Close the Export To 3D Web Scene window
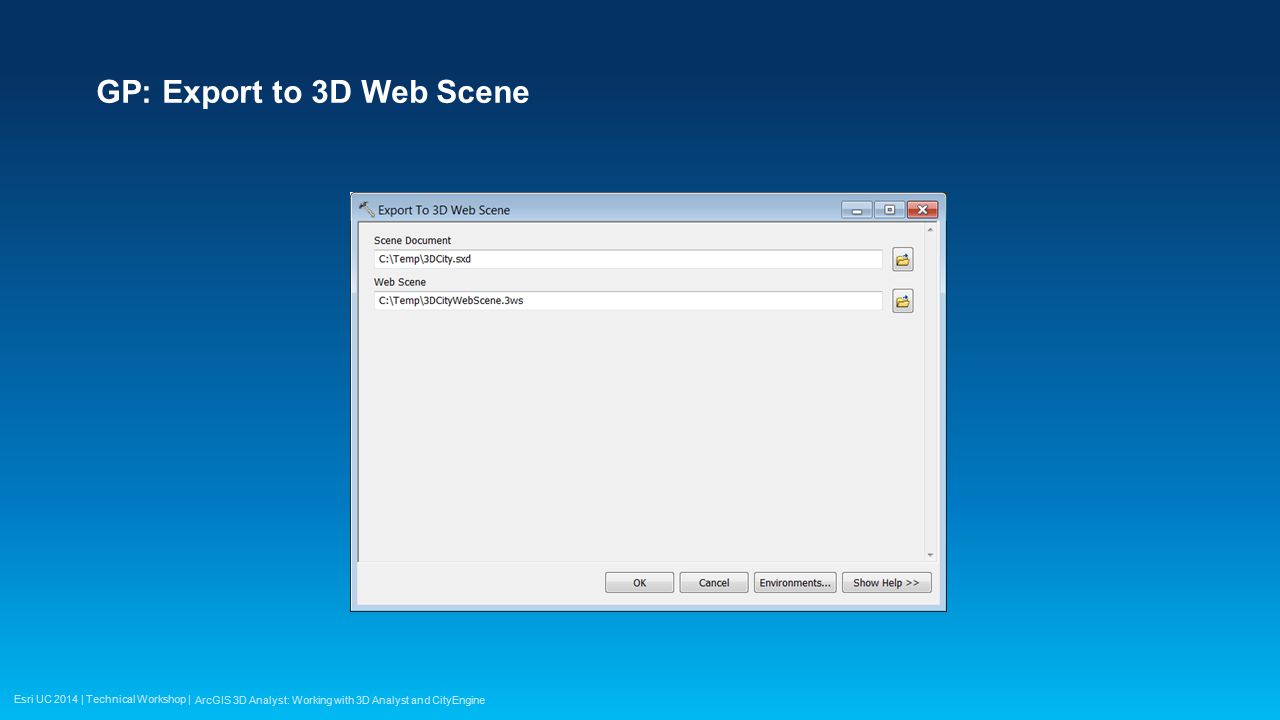 pyautogui.click(x=922, y=210)
